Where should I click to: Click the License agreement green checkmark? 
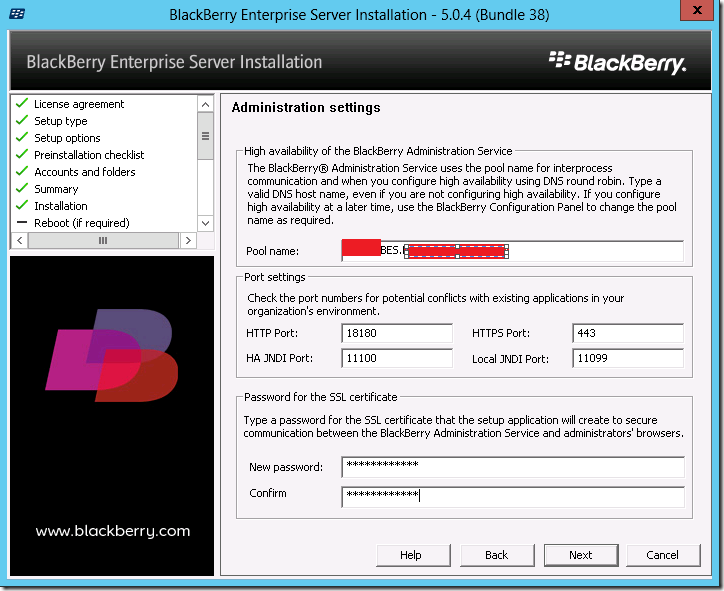click(x=22, y=103)
